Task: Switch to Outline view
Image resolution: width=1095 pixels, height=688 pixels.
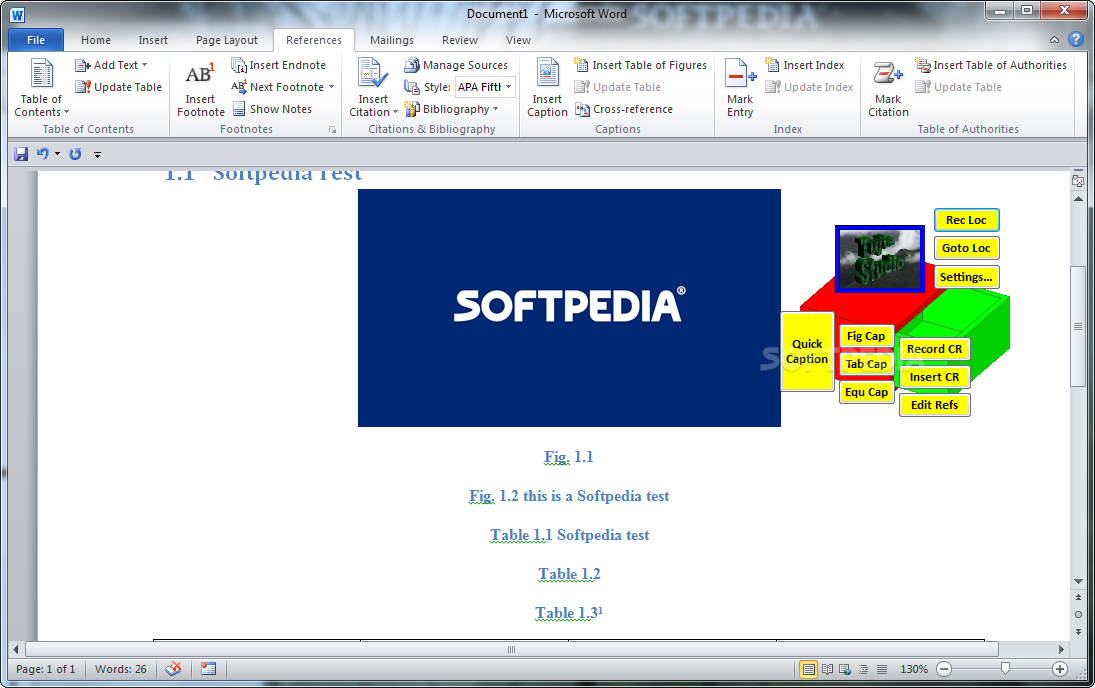Action: pyautogui.click(x=864, y=669)
